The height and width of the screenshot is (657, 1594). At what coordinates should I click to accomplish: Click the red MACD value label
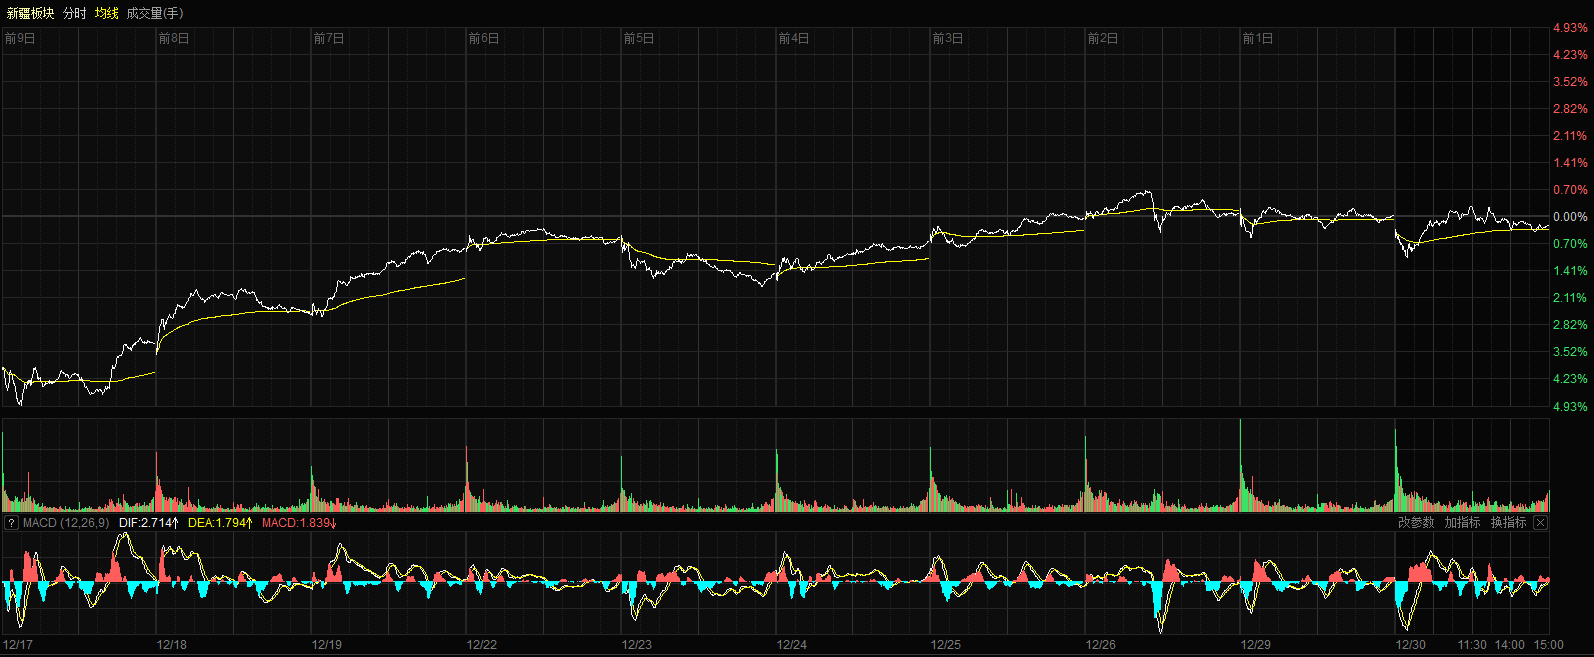click(299, 523)
